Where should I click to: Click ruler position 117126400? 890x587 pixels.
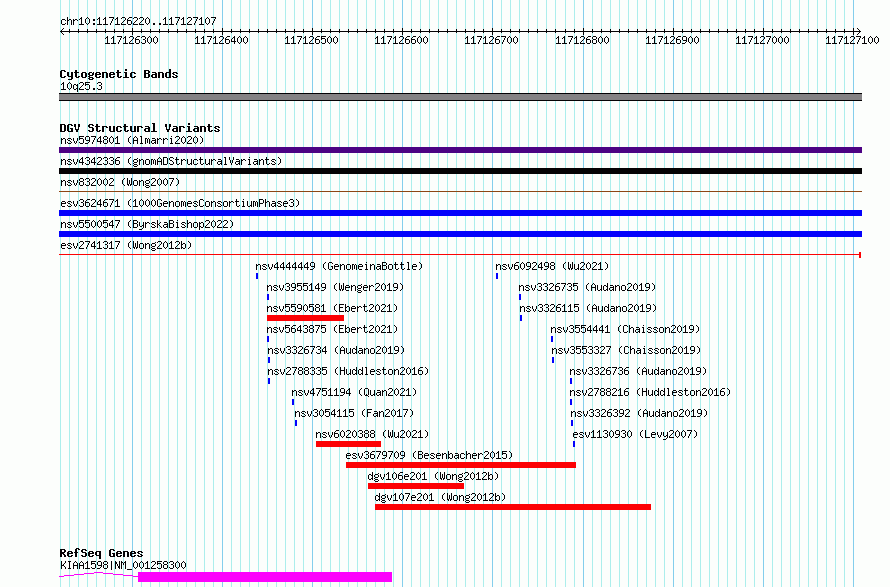coord(221,40)
